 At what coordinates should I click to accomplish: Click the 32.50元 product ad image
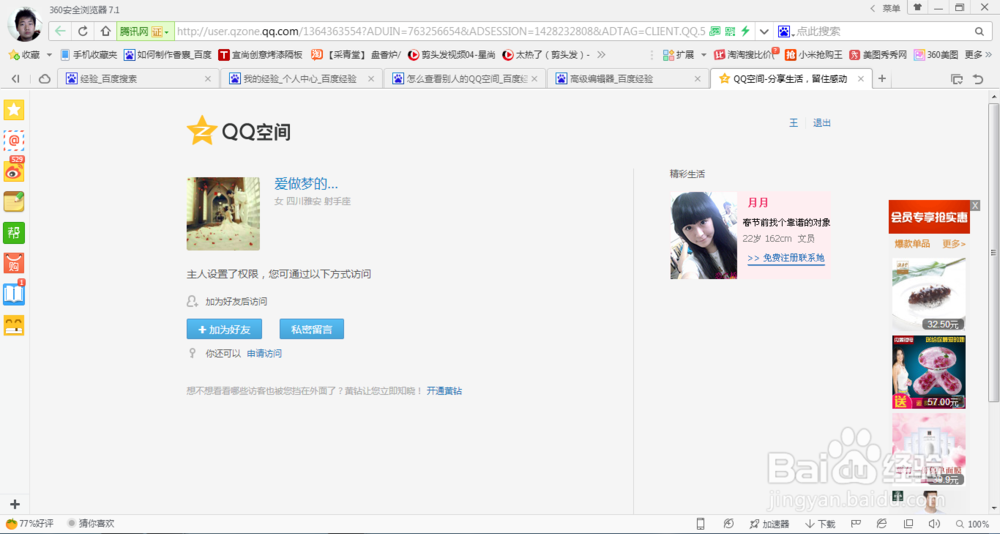tap(929, 293)
